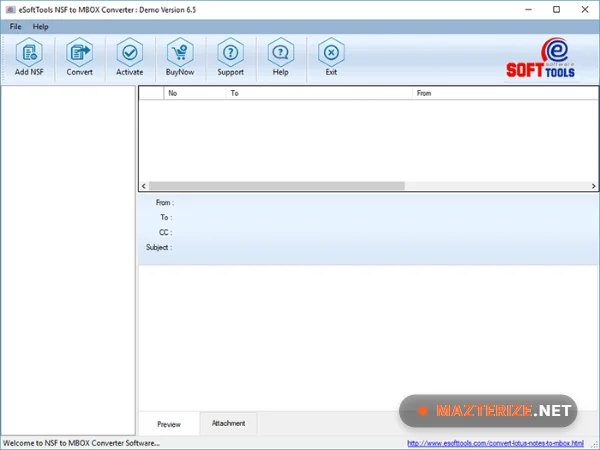Sort by the To column header
The image size is (600, 450).
coord(319,93)
